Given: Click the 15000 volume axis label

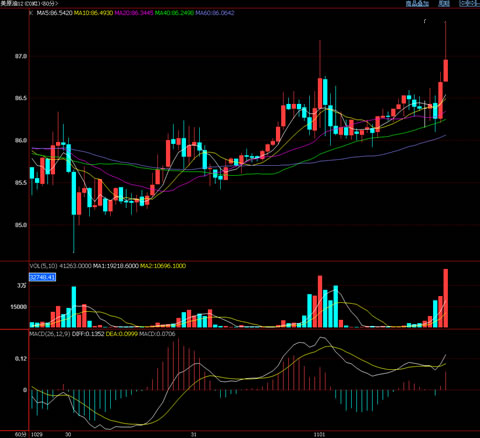Looking at the screenshot, I should coord(19,307).
